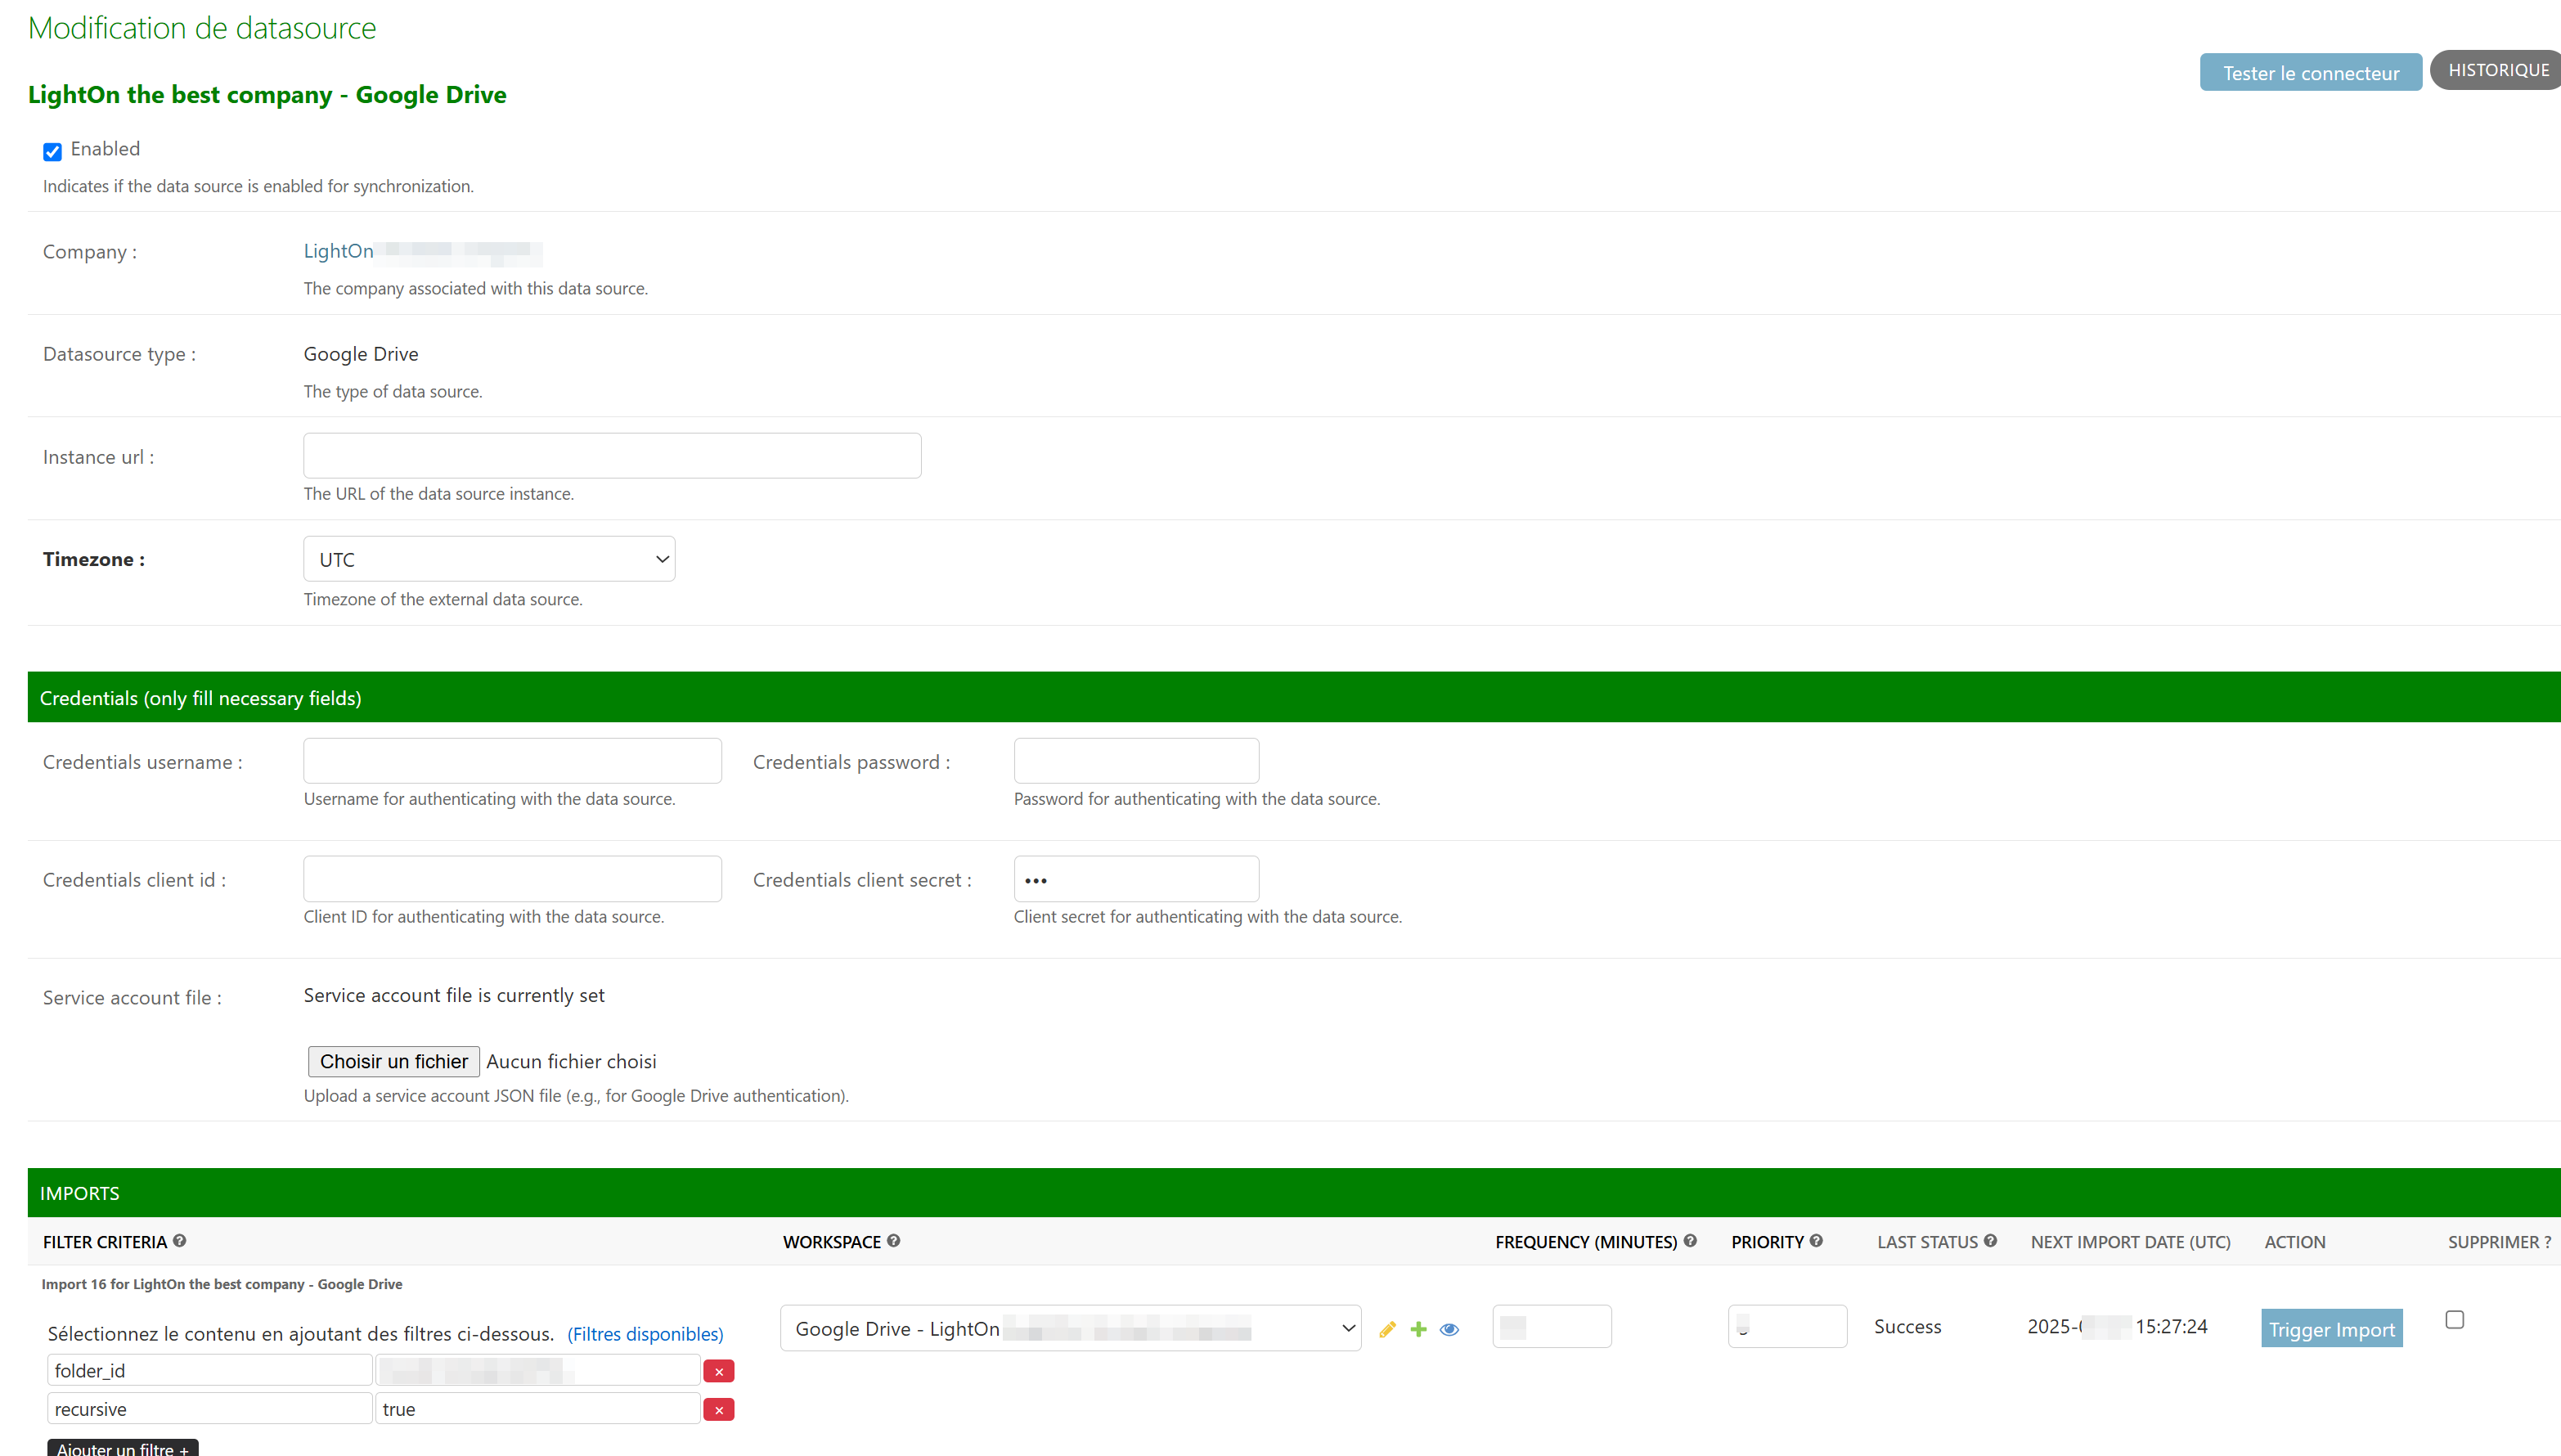Open the Timezone UTC dropdown
This screenshot has height=1456, width=2561.
click(x=489, y=559)
